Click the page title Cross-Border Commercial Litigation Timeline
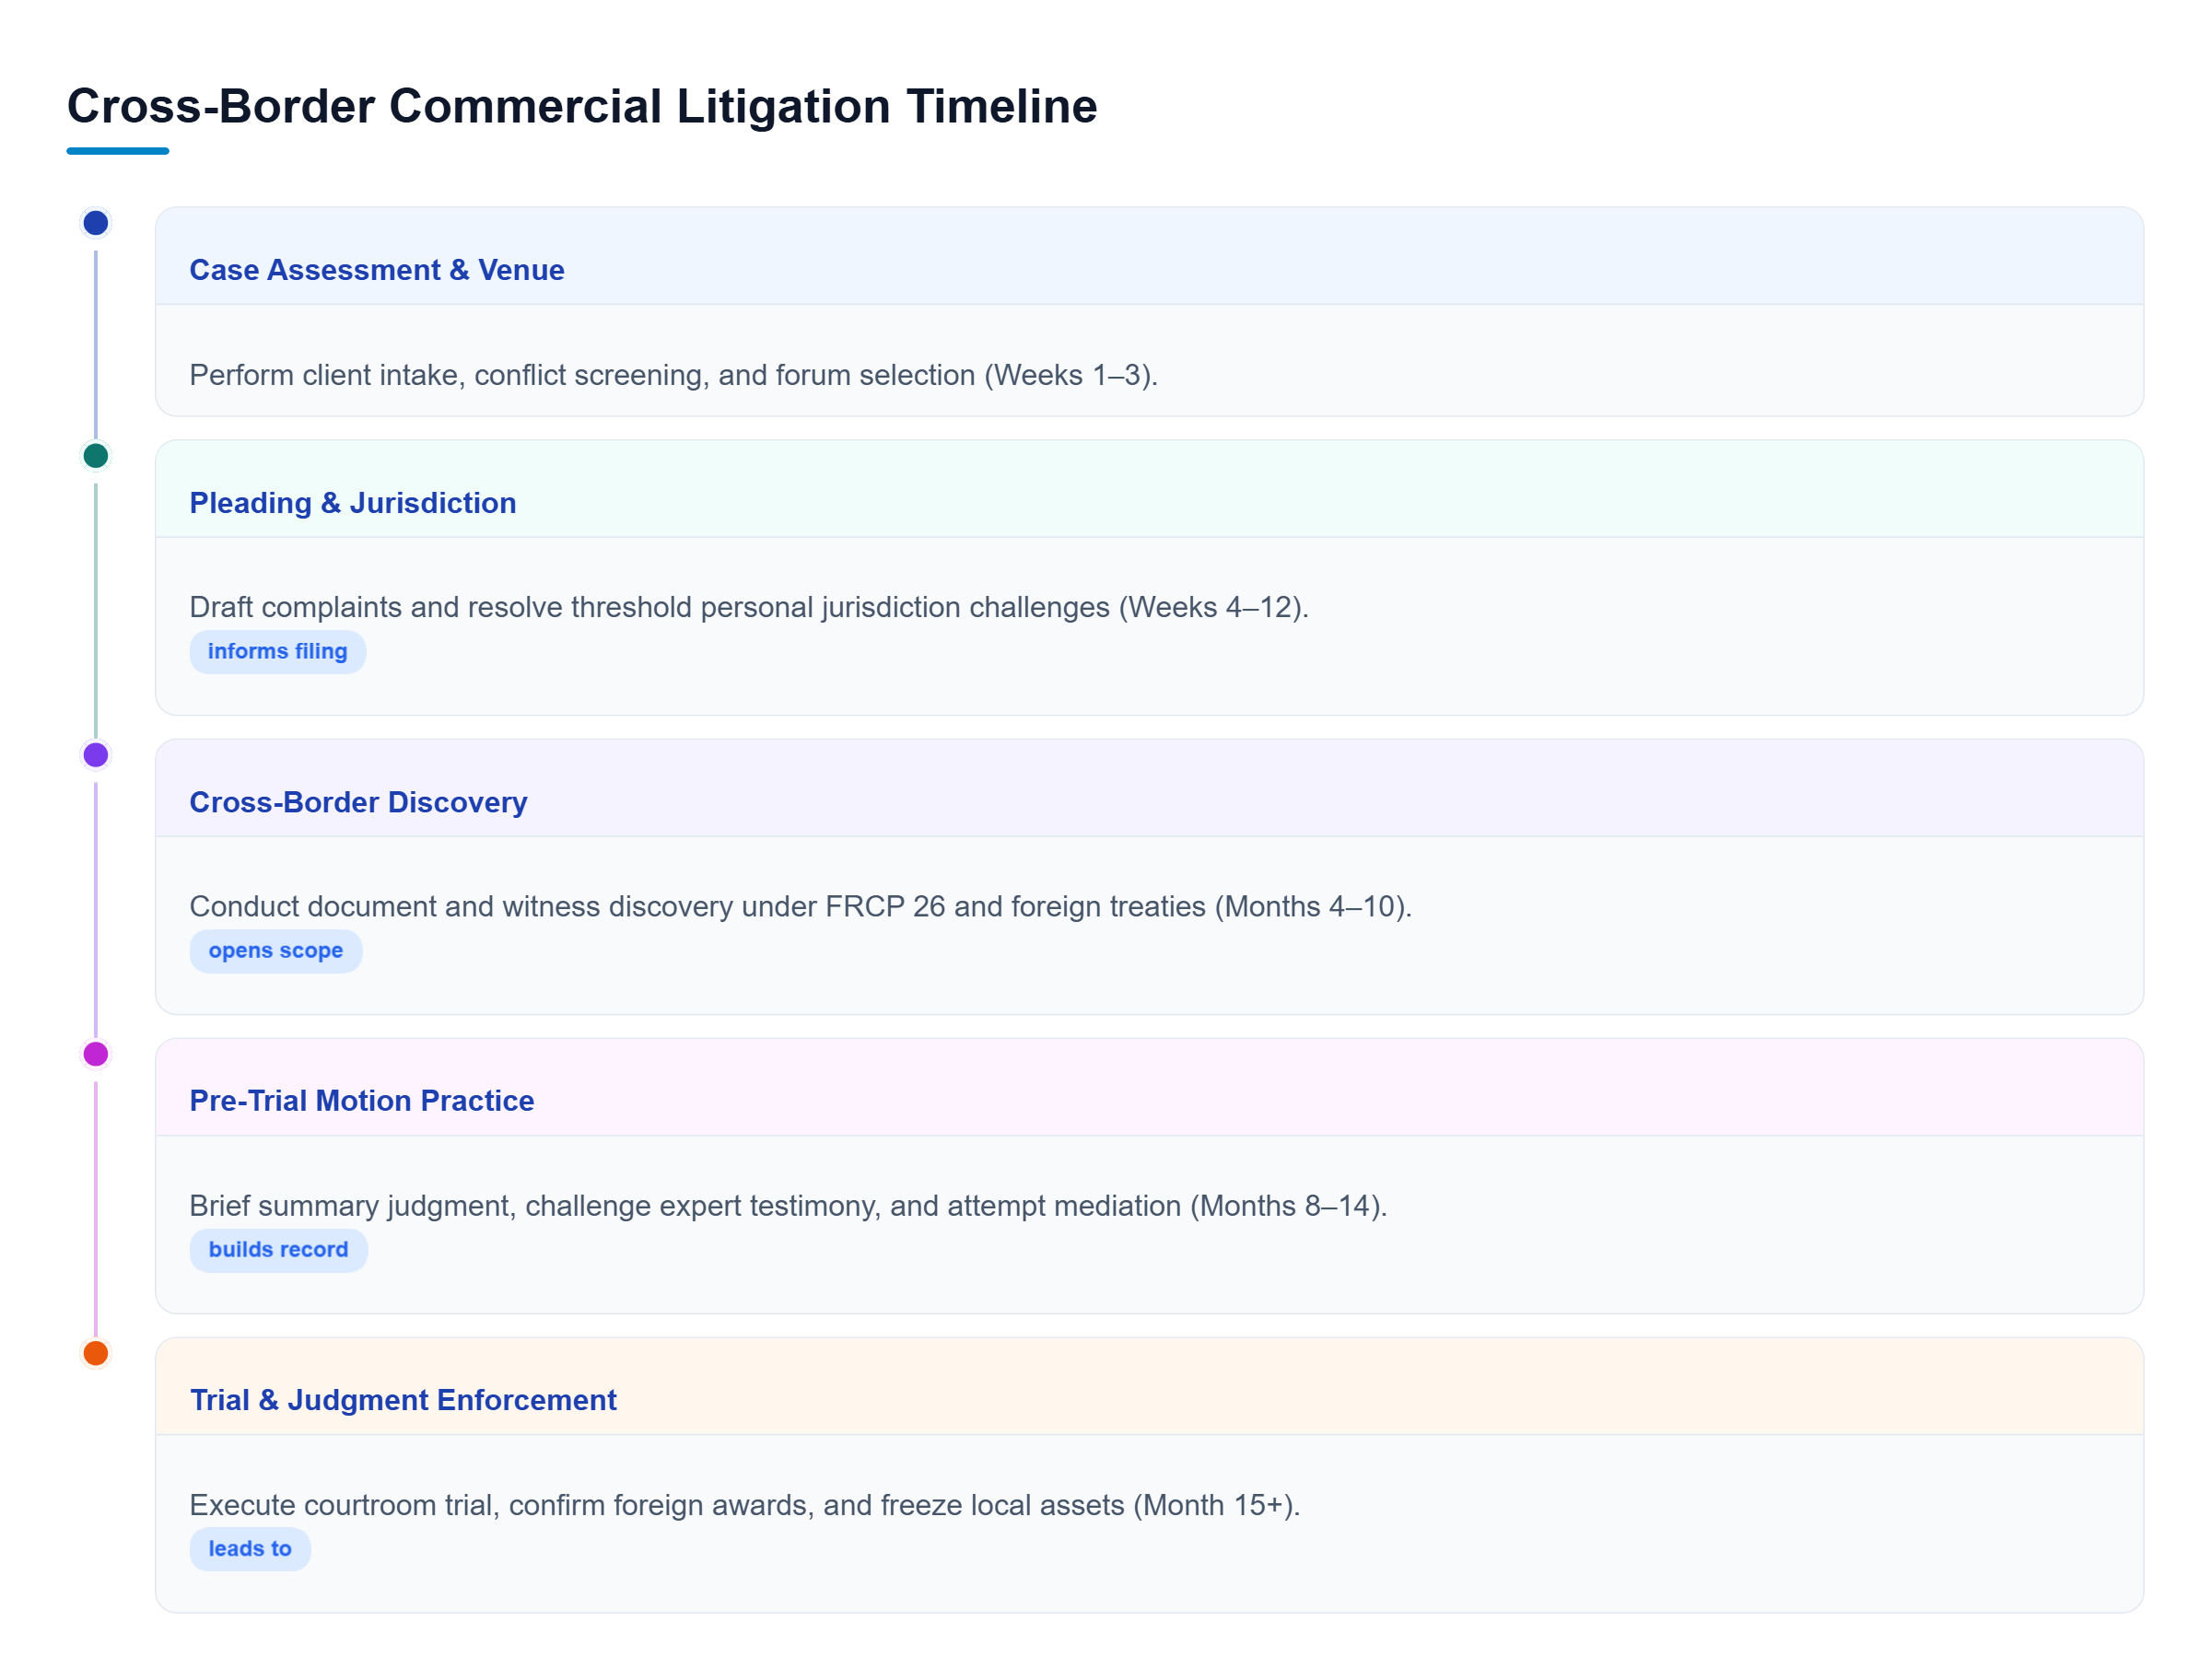Viewport: 2211px width, 1680px height. pos(582,106)
